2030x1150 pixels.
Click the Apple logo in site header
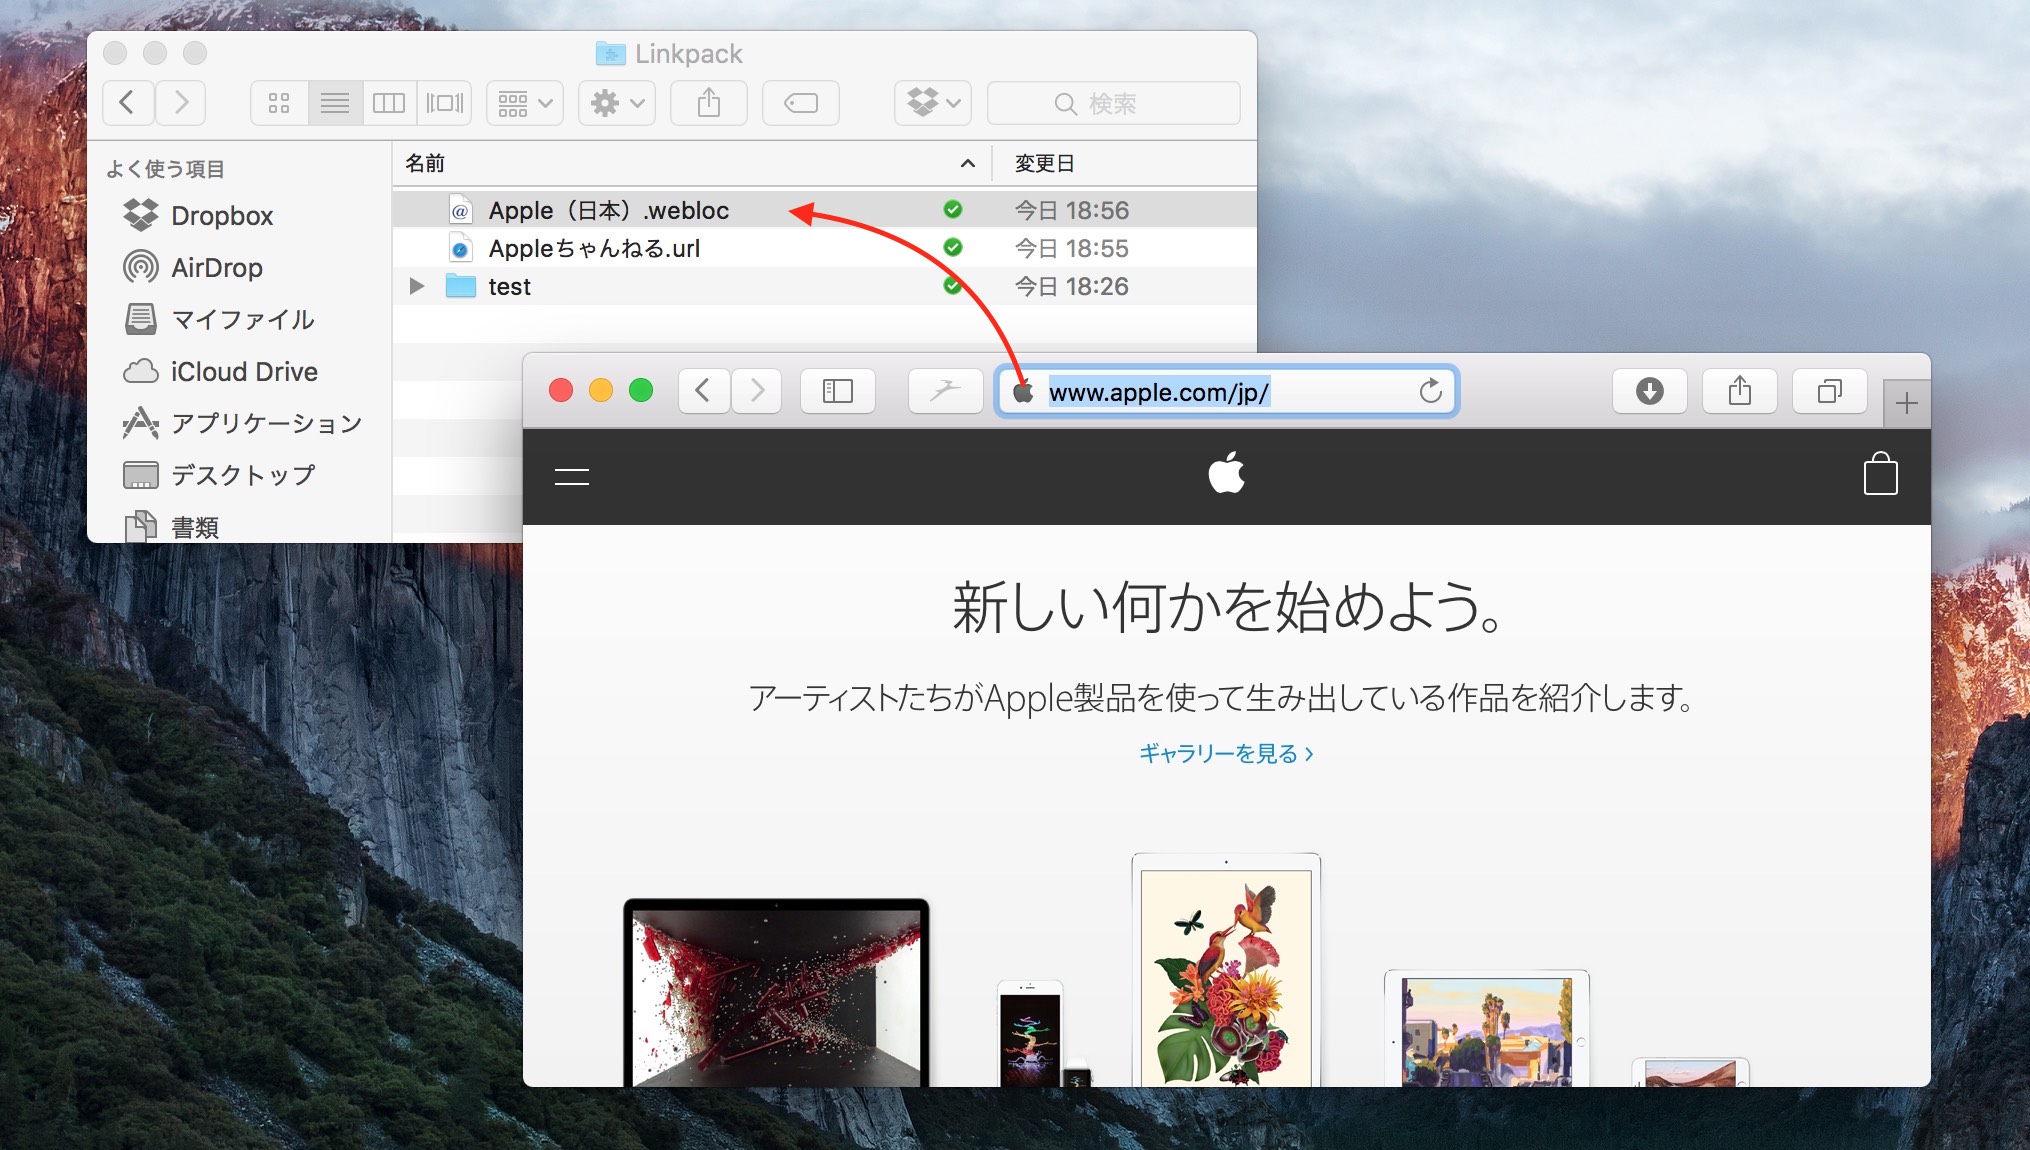pyautogui.click(x=1226, y=473)
